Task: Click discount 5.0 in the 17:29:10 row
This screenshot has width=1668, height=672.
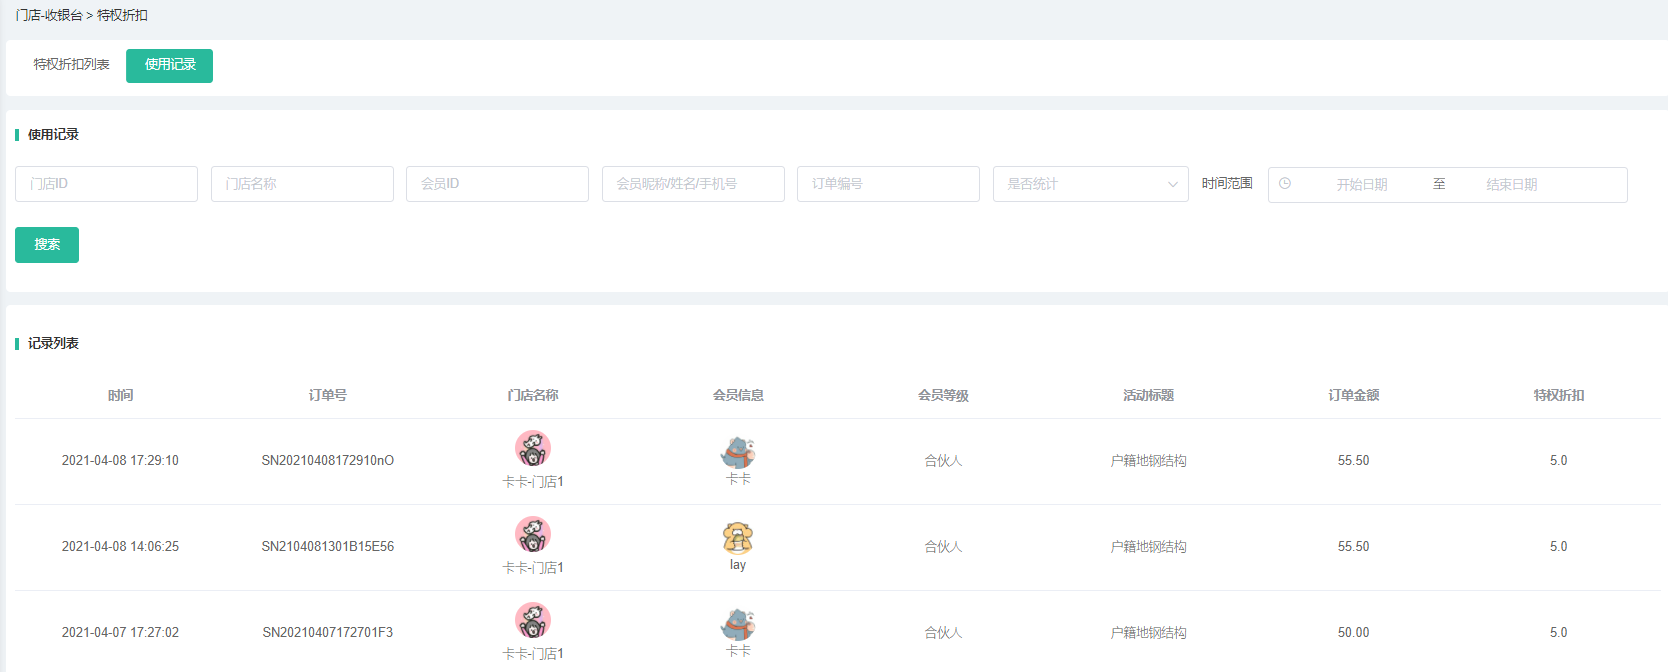Action: pos(1558,461)
